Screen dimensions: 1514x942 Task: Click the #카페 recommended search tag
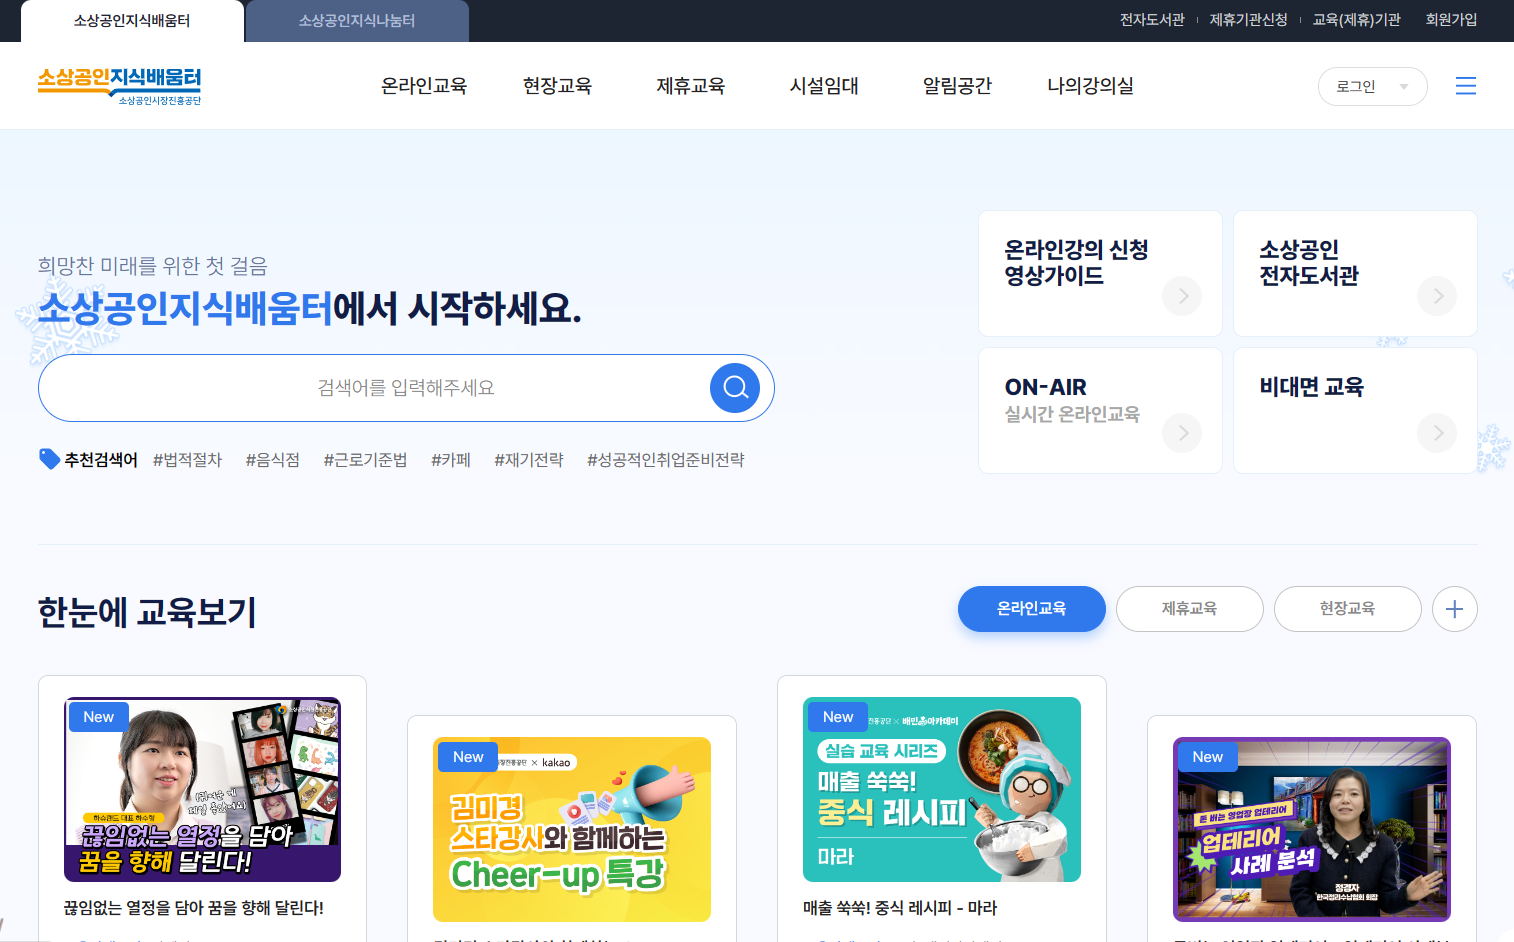tap(450, 459)
